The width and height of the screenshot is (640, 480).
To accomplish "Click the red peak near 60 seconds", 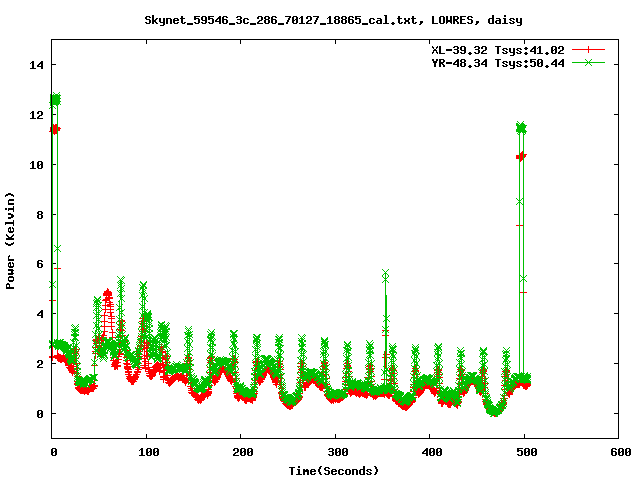I will point(108,294).
